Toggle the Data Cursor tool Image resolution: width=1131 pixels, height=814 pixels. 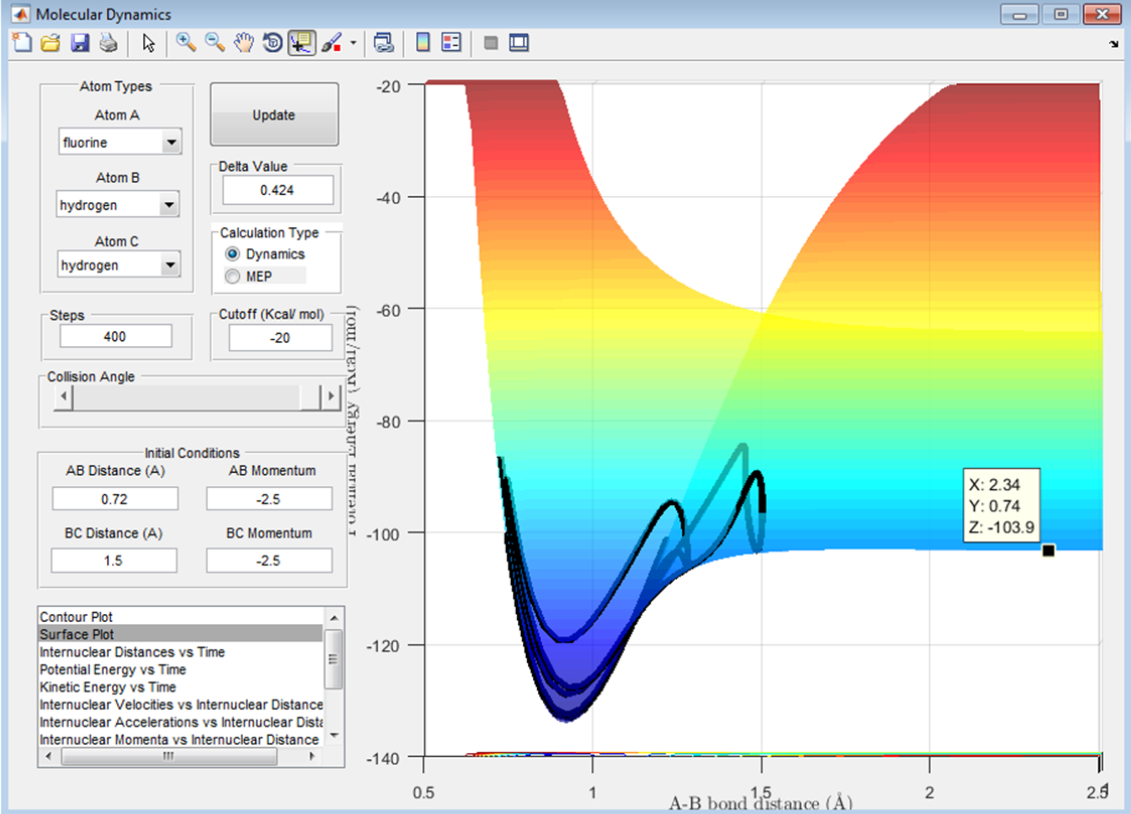click(x=302, y=43)
